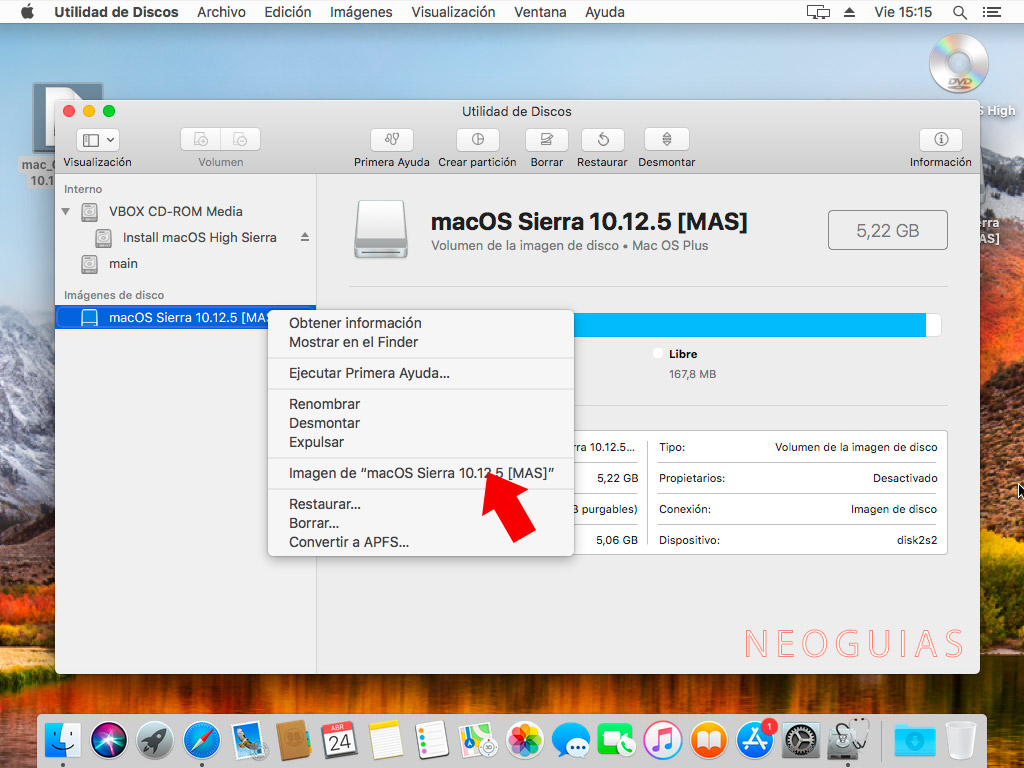Select the main disk in sidebar
This screenshot has width=1024, height=768.
[123, 264]
